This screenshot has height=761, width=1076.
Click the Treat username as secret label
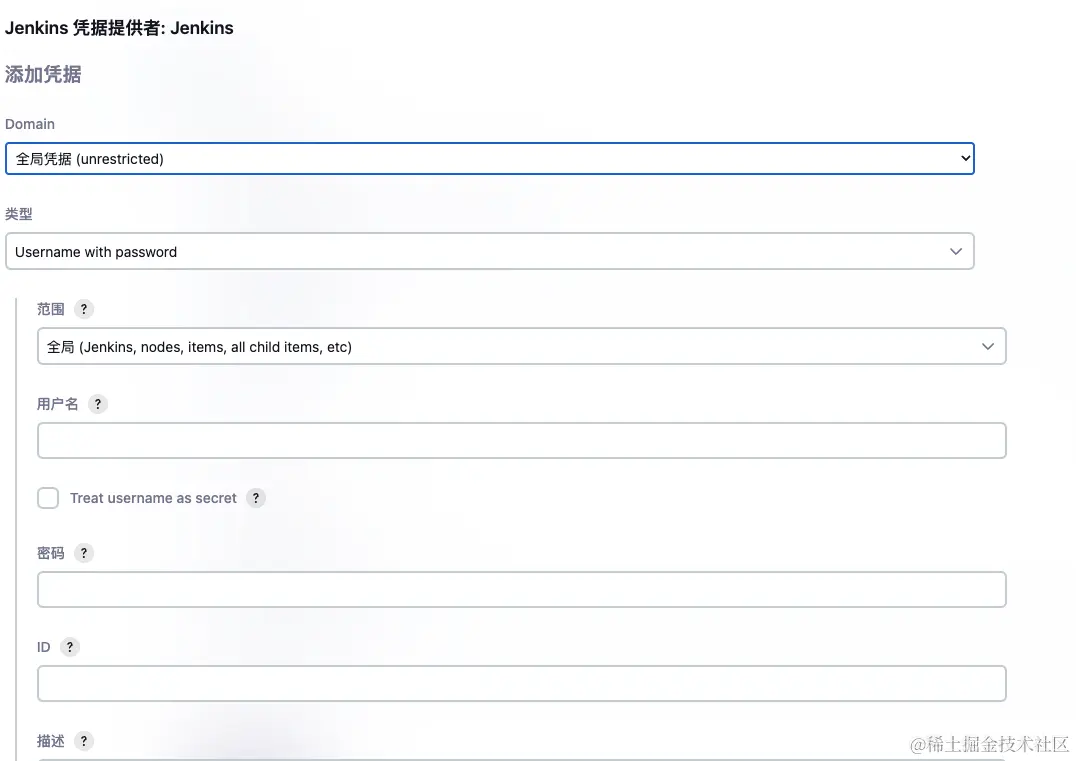[153, 498]
